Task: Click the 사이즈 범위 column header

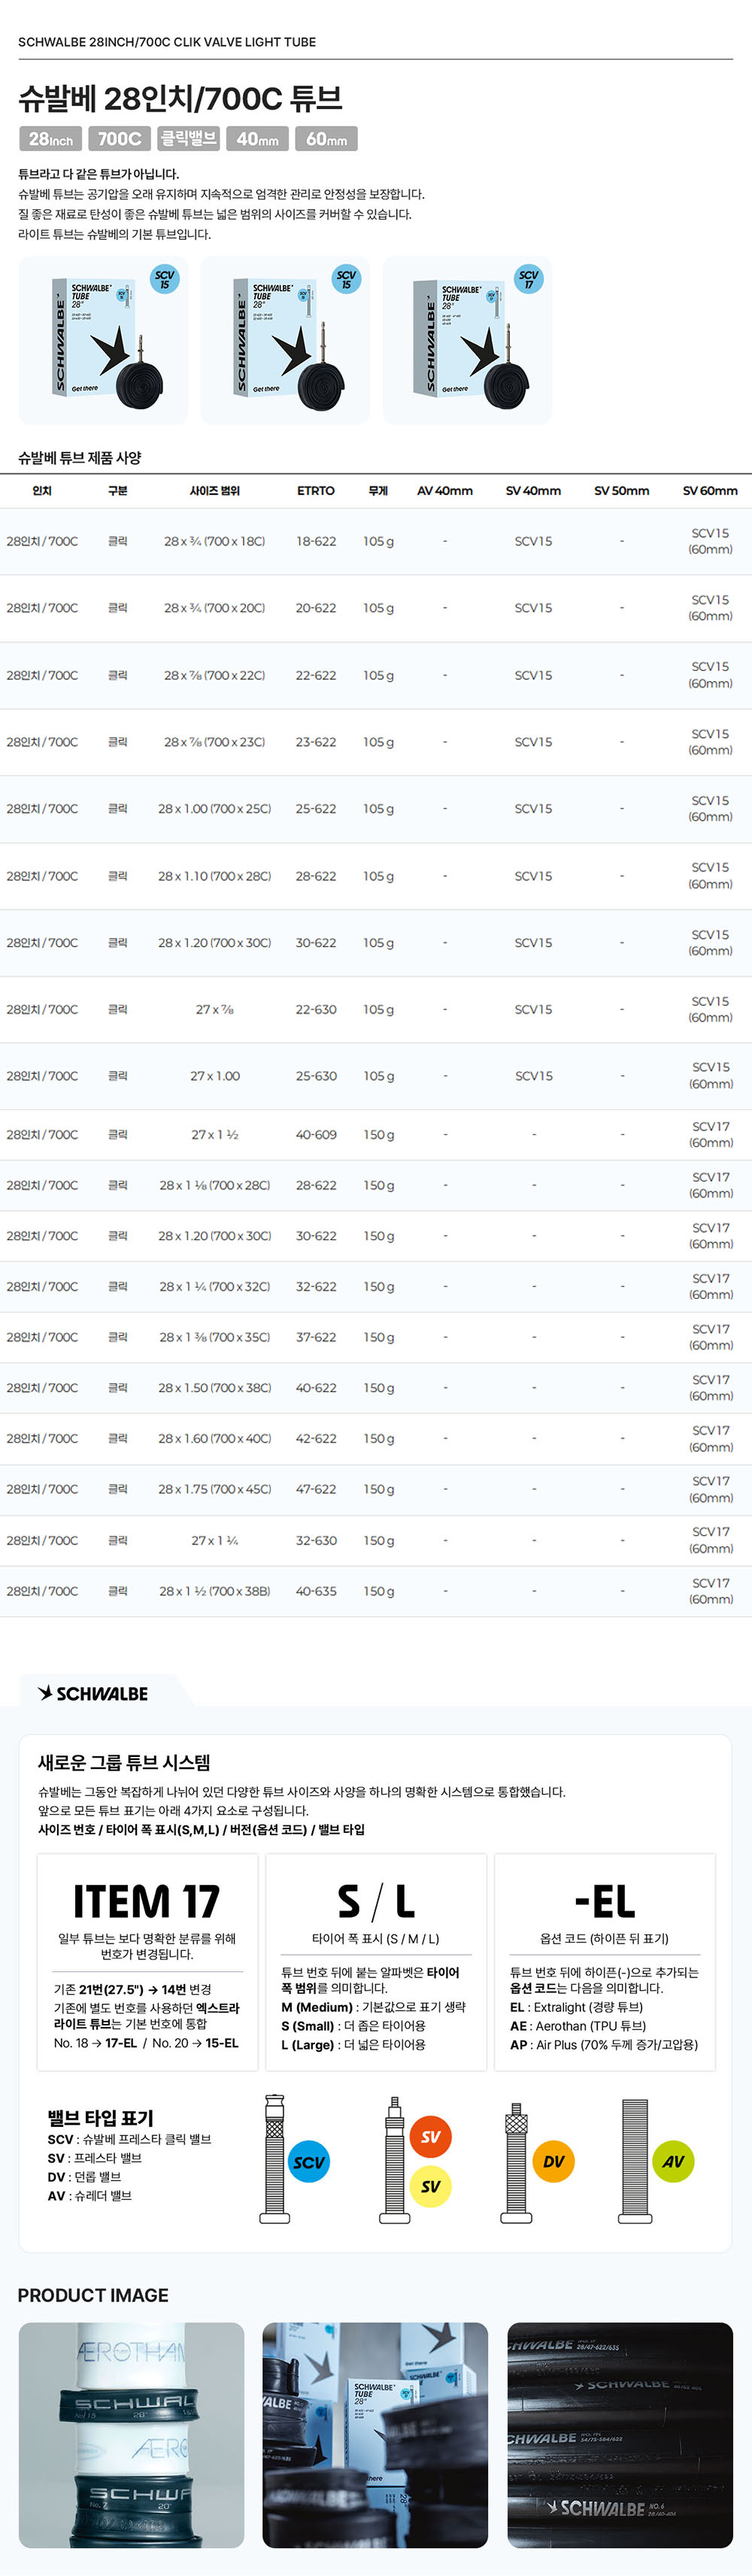Action: click(214, 491)
